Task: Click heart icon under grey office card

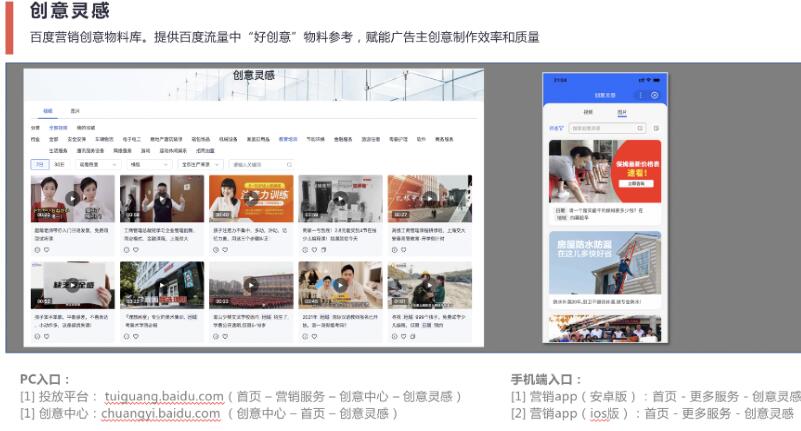Action: [314, 250]
